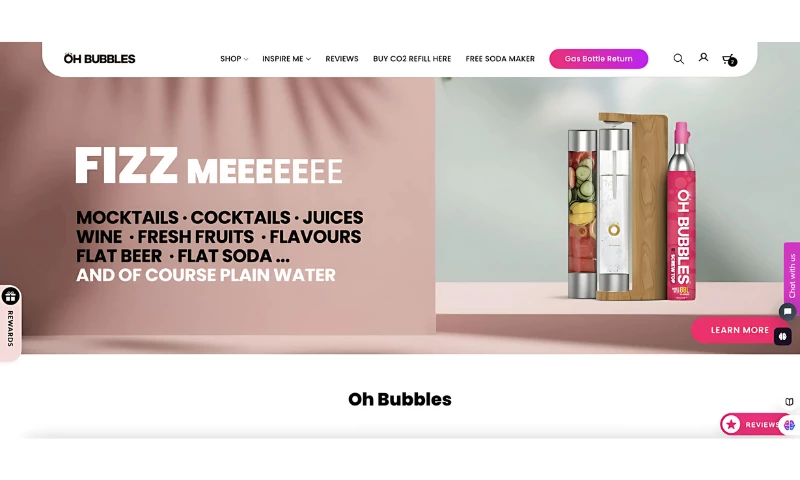Open the FREE SODA MAKER page
Viewport: 800px width, 480px height.
click(x=500, y=59)
